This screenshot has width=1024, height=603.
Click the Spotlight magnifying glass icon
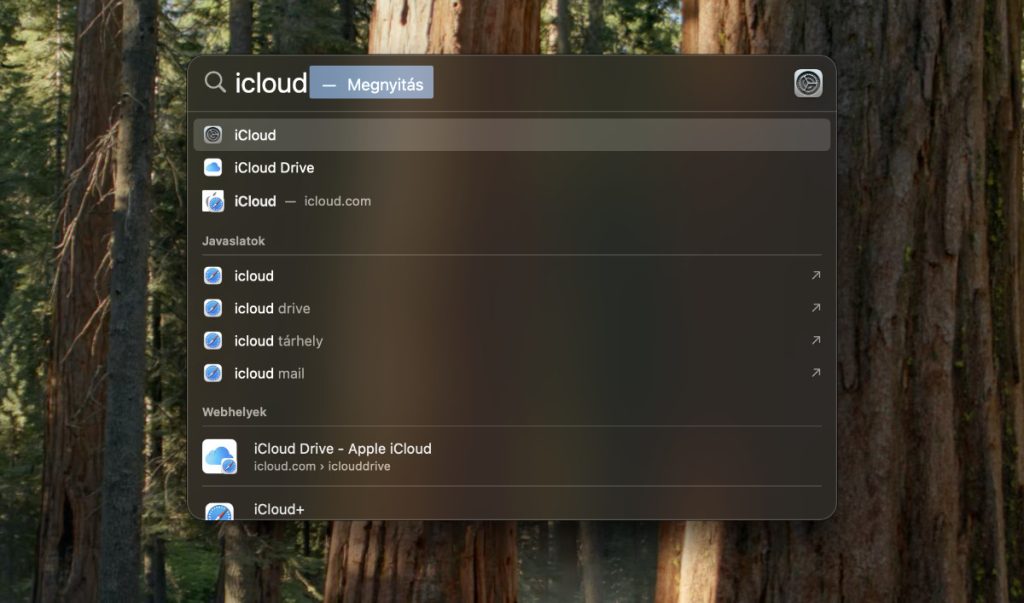215,82
